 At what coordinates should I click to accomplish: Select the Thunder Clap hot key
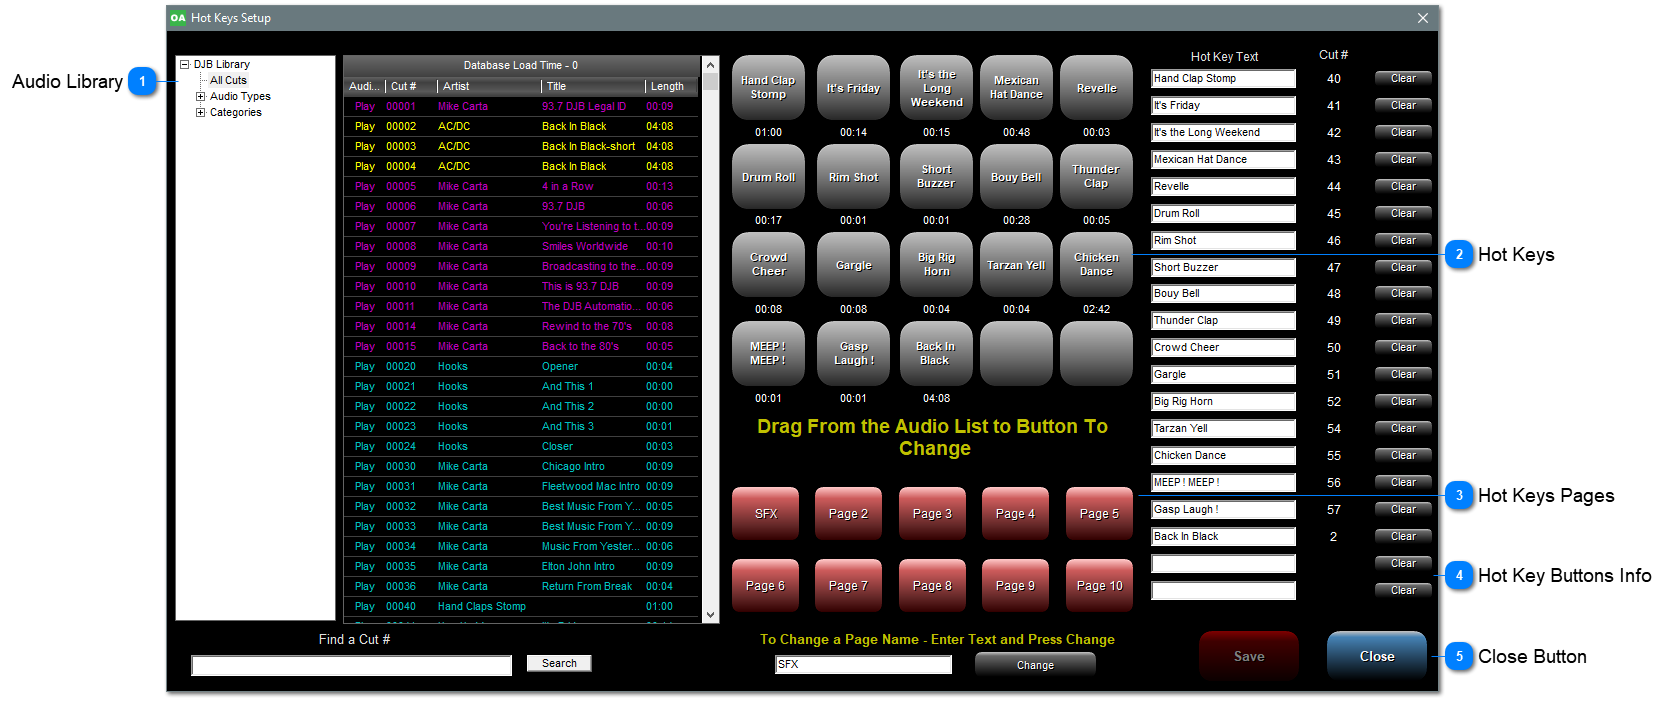click(x=1096, y=176)
